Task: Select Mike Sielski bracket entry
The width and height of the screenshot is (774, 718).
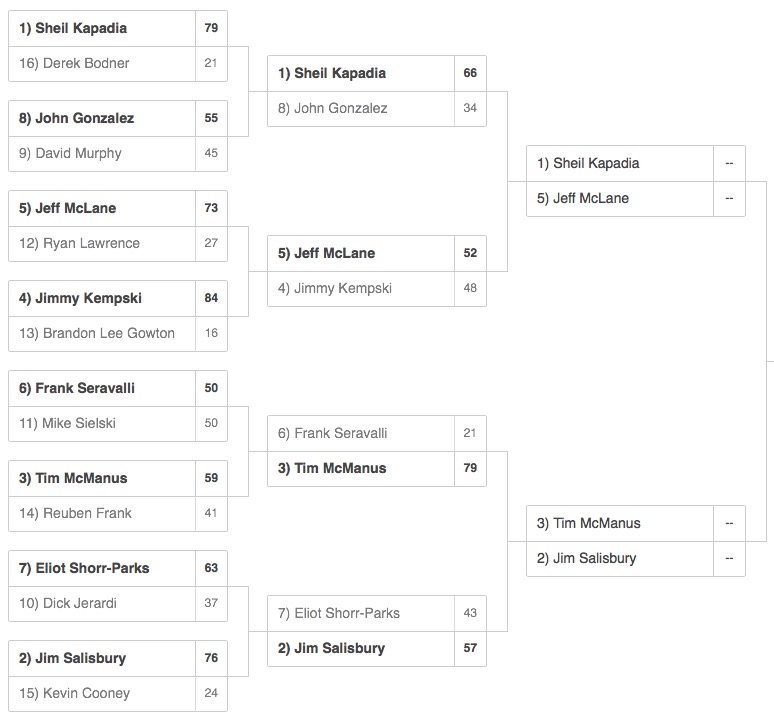Action: tap(117, 424)
